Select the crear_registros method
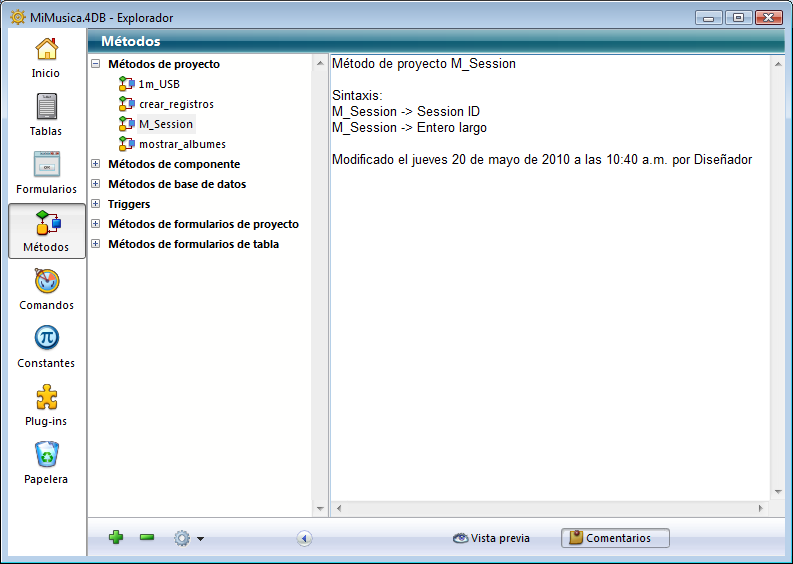Image resolution: width=793 pixels, height=564 pixels. point(177,104)
